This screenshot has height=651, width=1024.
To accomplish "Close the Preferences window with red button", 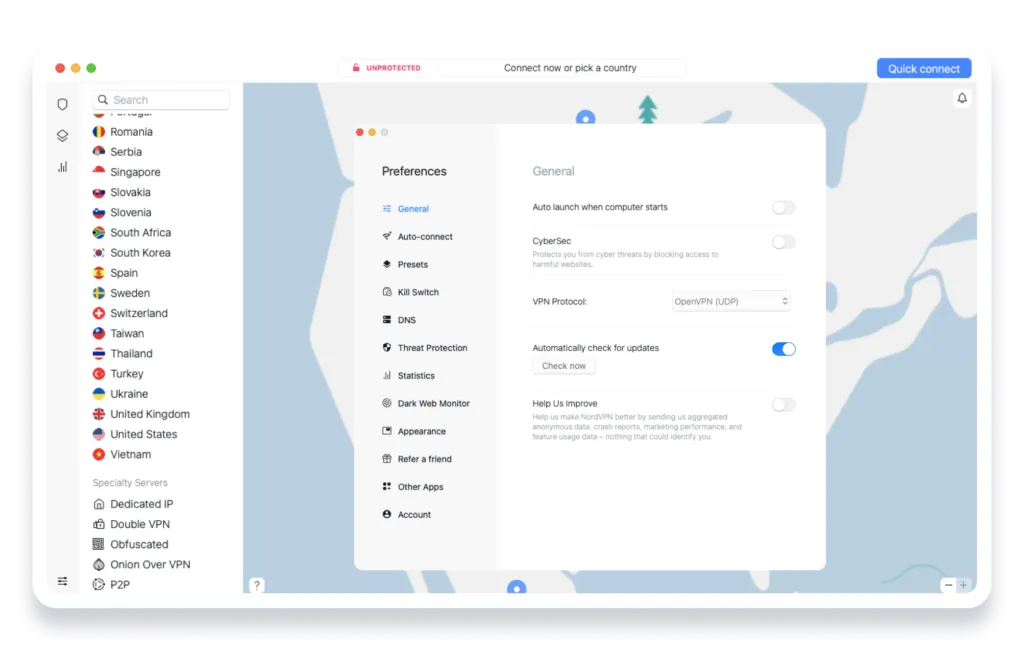I will coord(359,132).
